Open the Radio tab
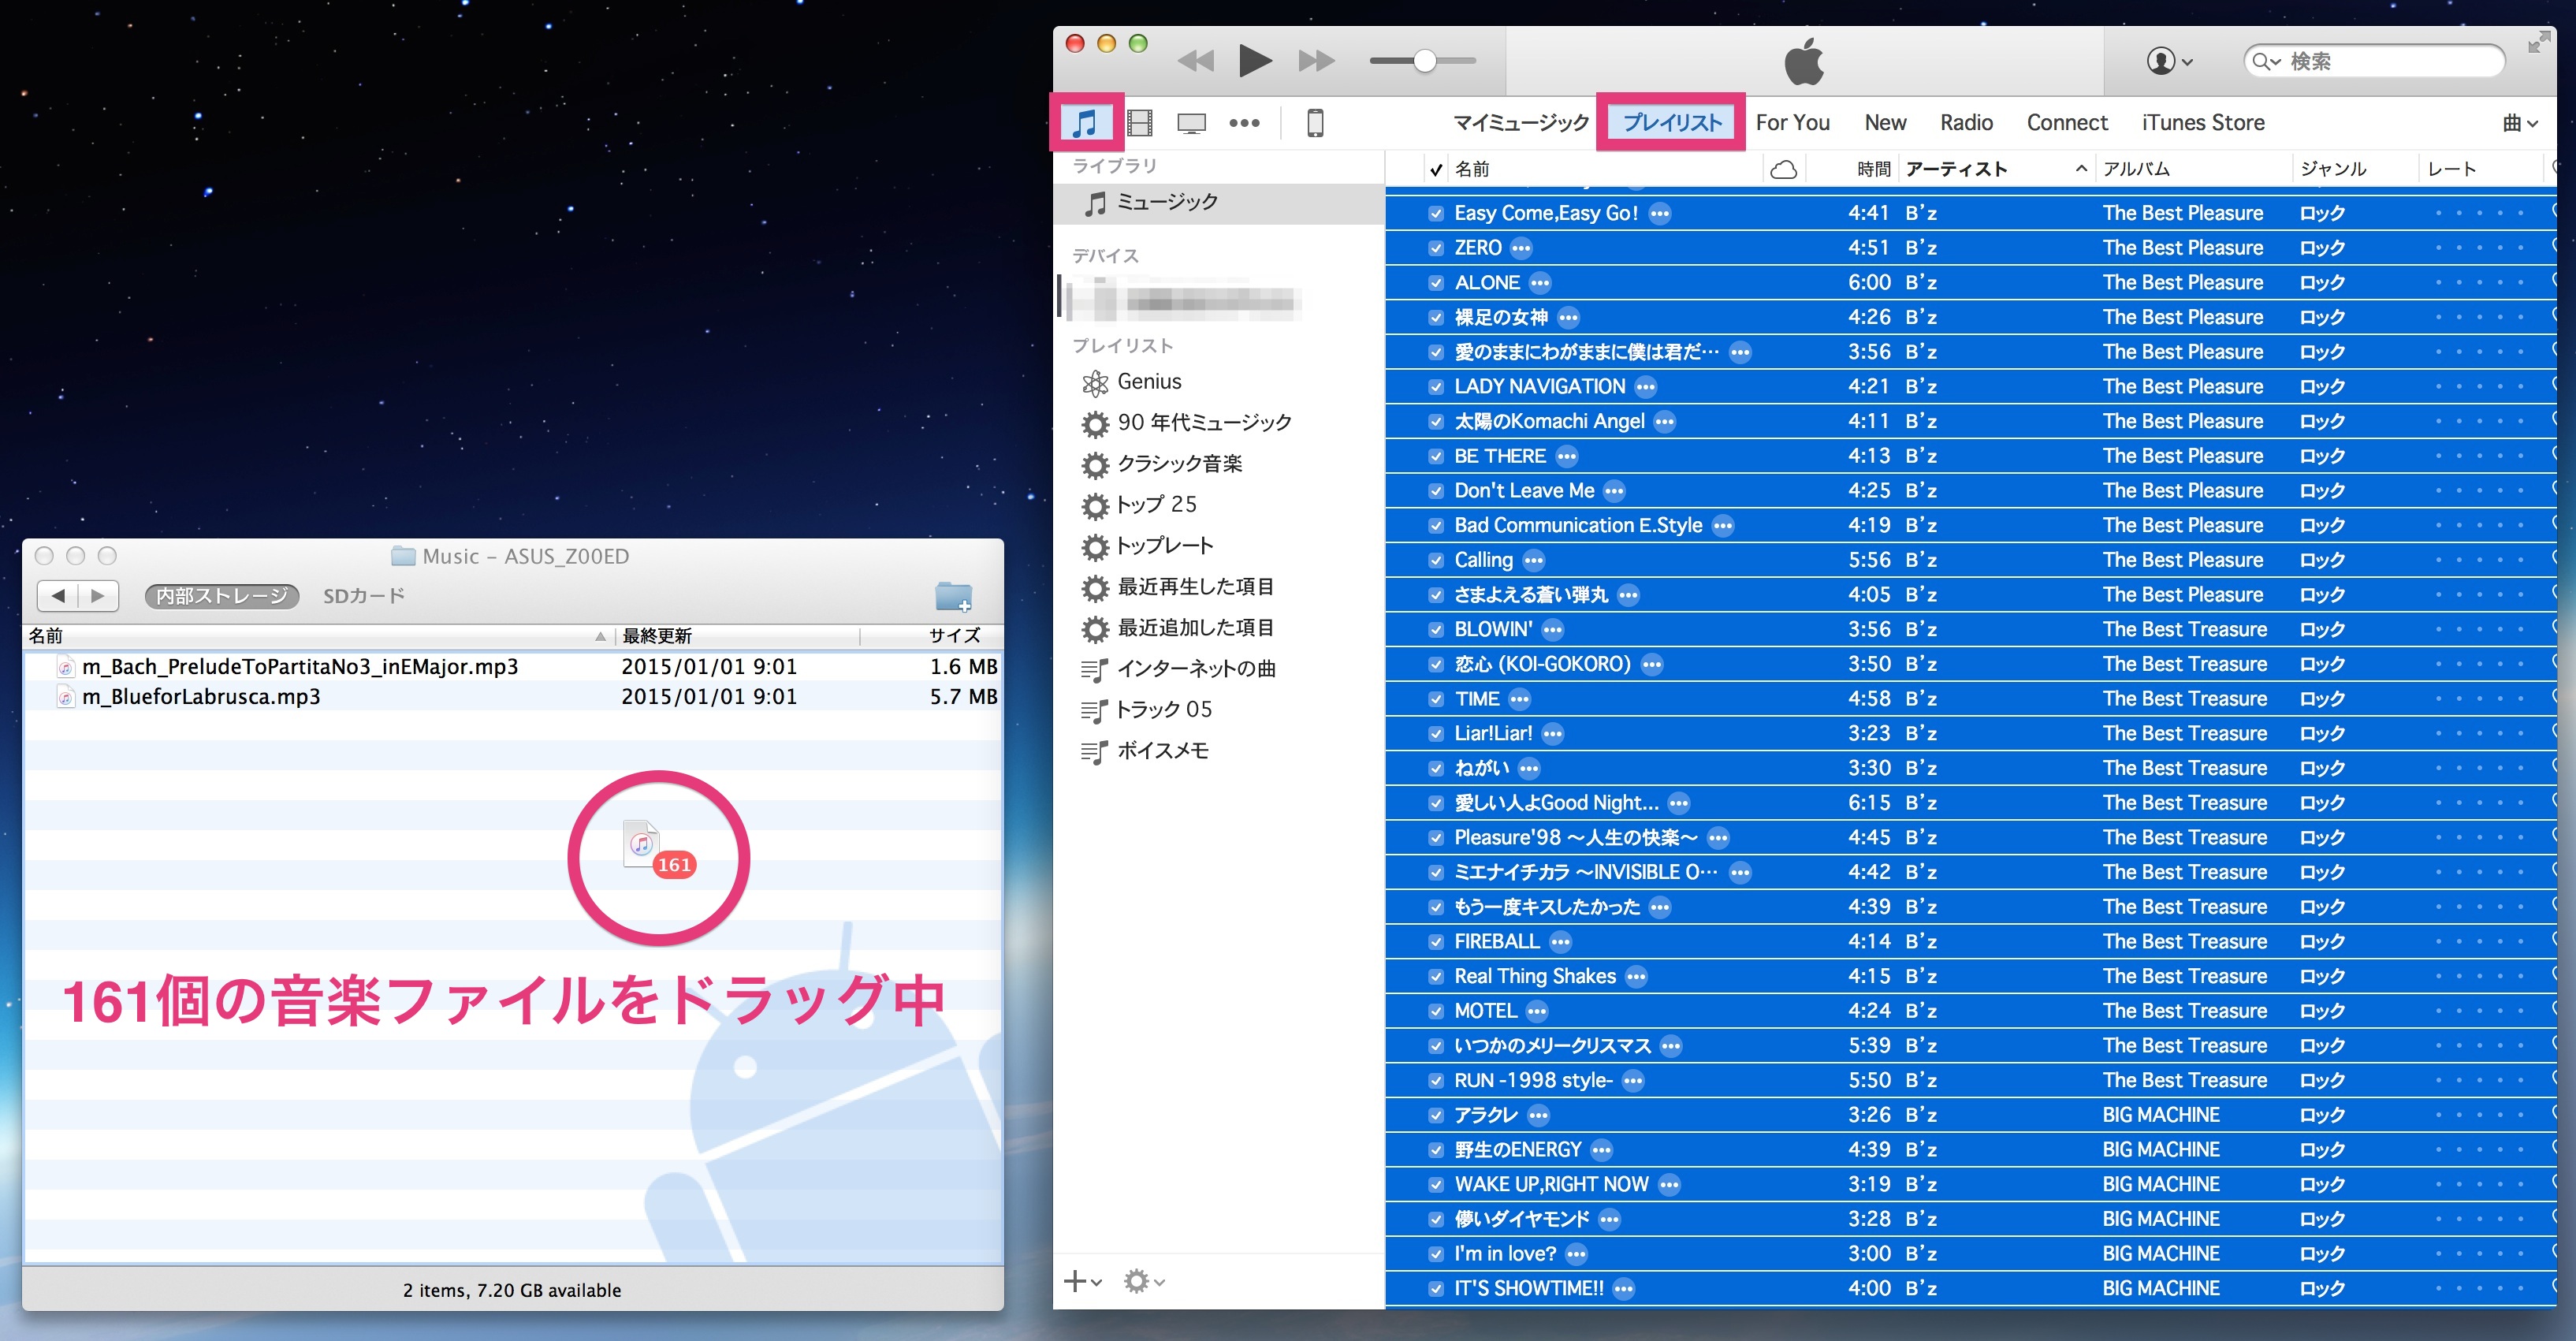The image size is (2576, 1341). 1966,123
